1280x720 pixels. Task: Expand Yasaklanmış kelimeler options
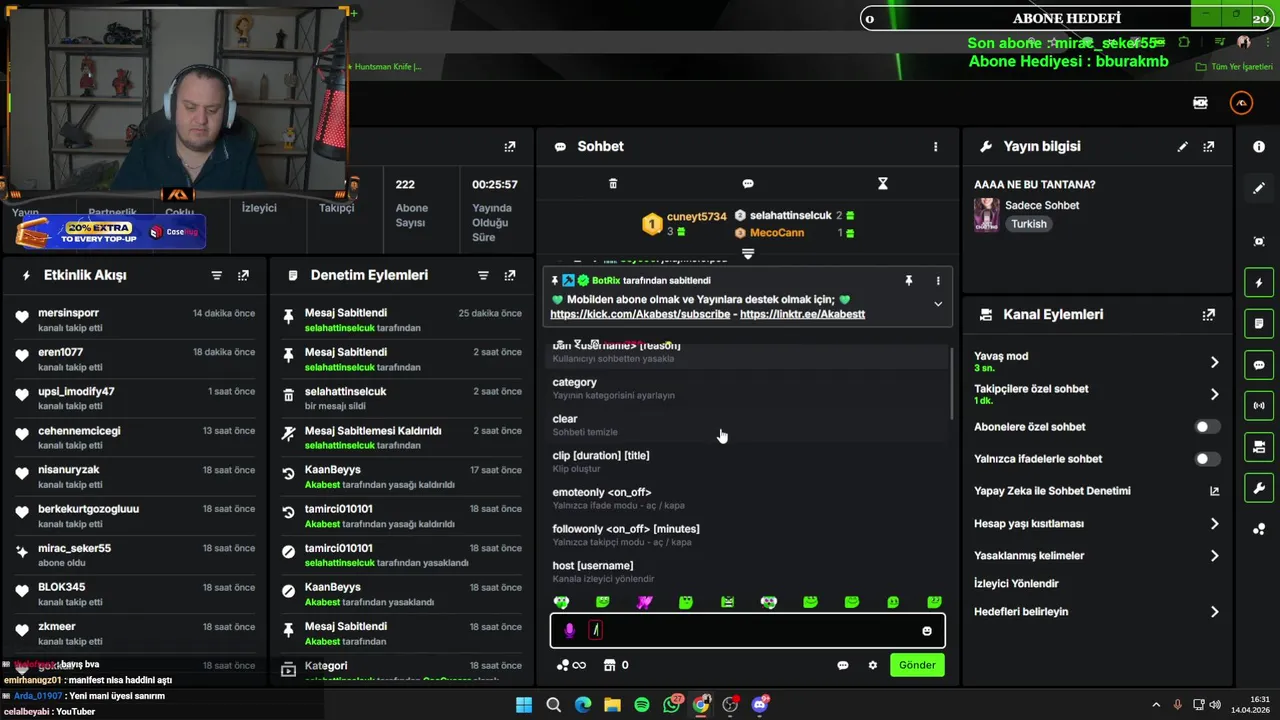pos(1214,556)
